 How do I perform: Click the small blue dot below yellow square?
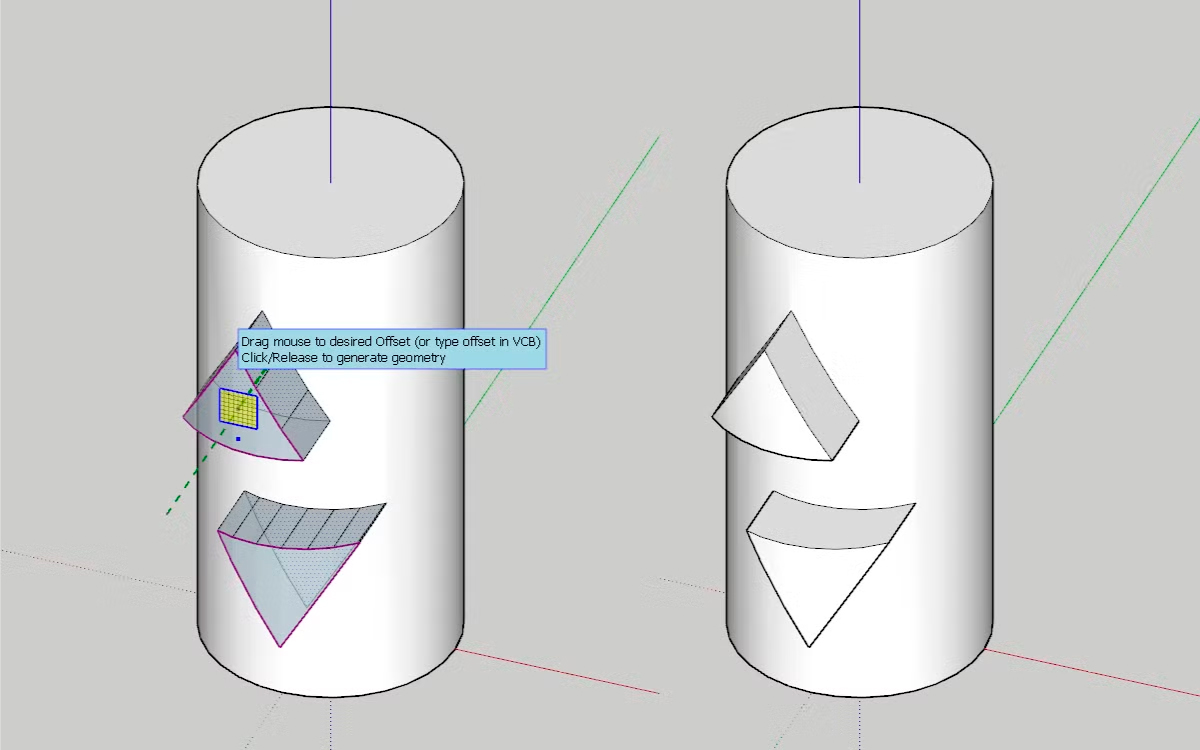pyautogui.click(x=238, y=439)
